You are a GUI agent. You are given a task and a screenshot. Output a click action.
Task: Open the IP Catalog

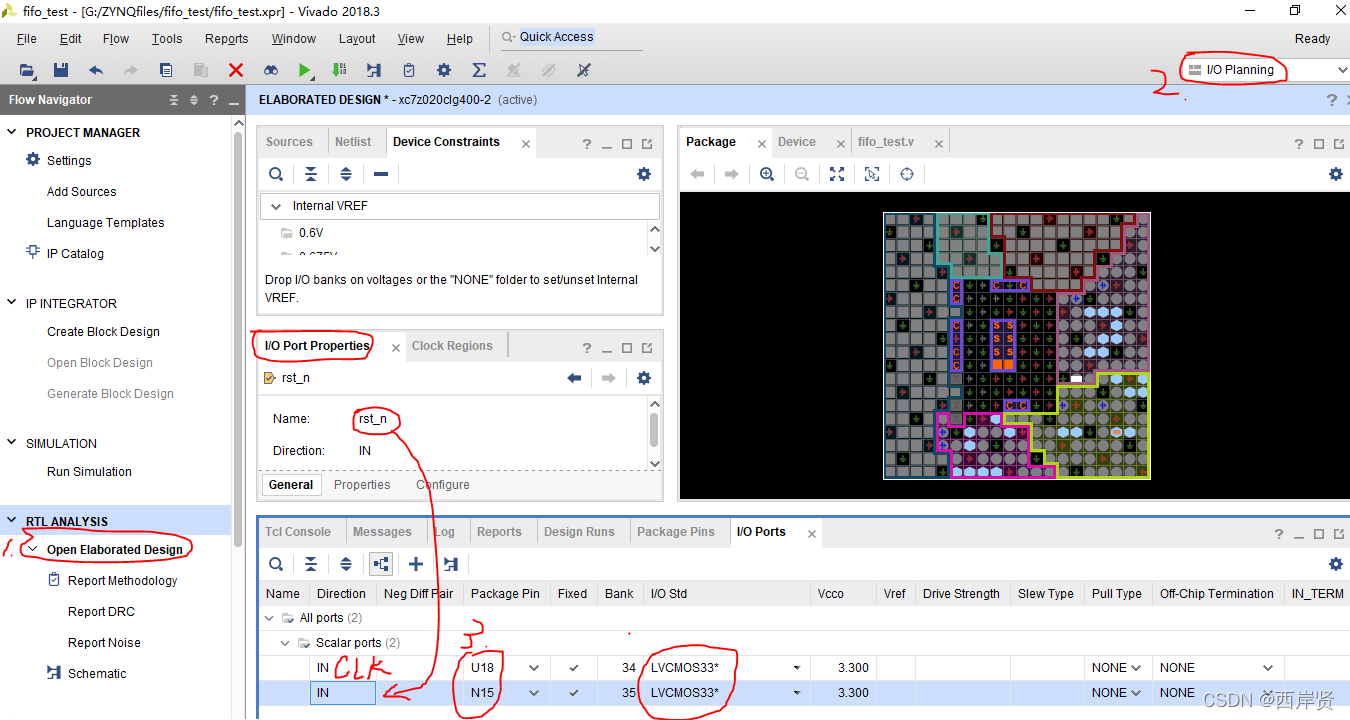[x=75, y=254]
